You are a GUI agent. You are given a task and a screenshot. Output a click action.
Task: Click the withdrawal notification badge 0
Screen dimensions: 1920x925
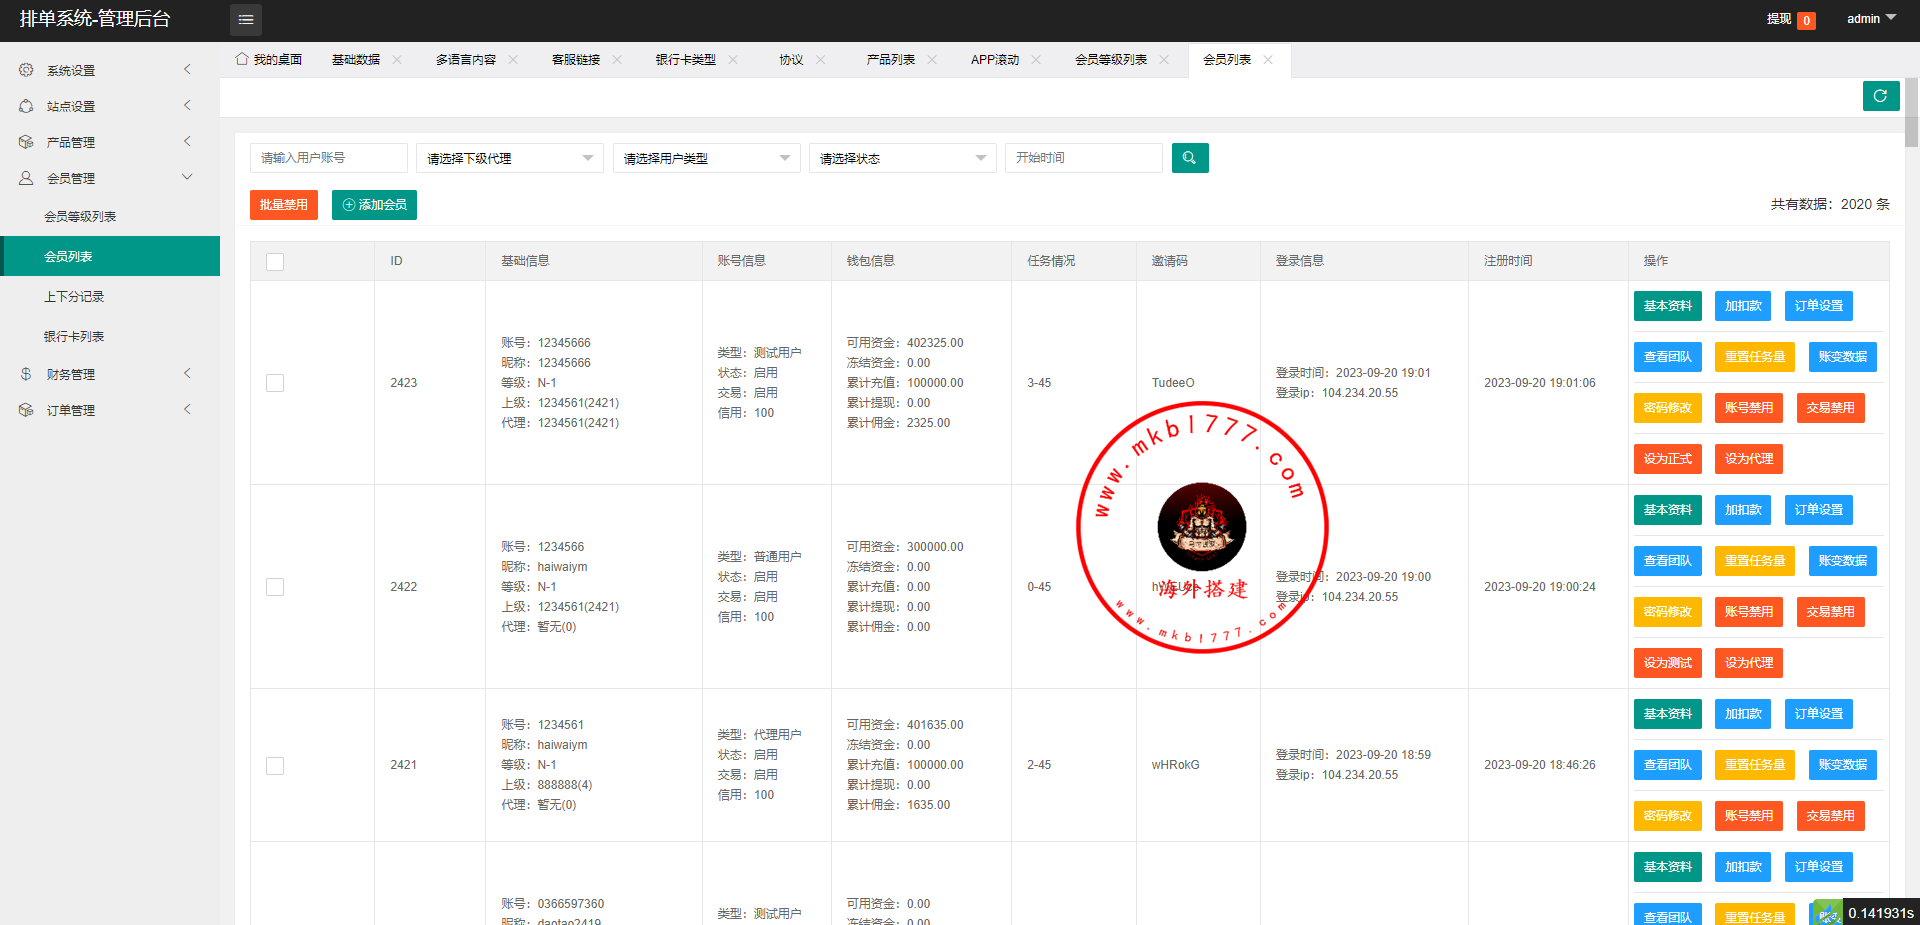(1806, 20)
